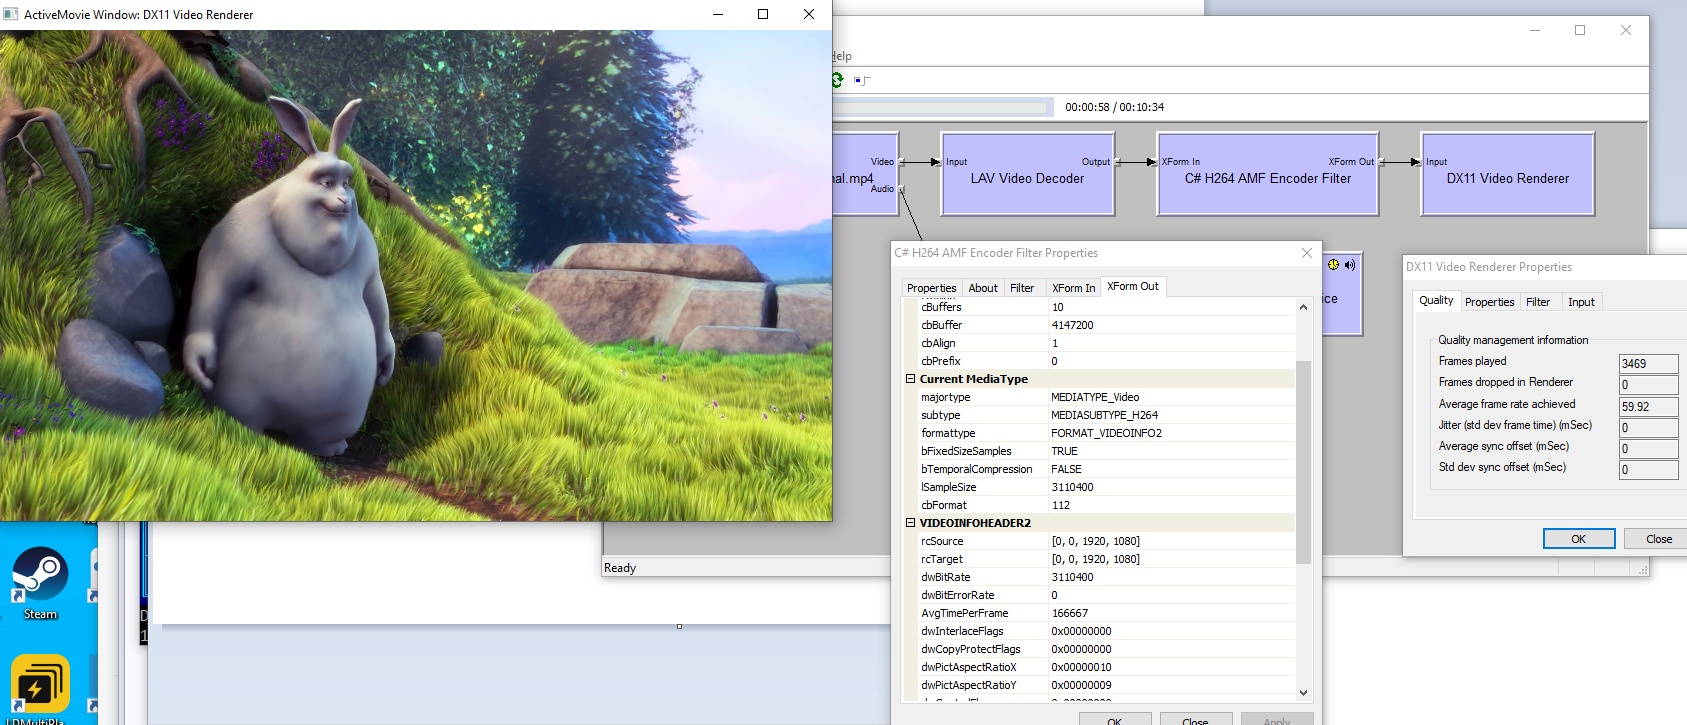Viewport: 1687px width, 725px height.
Task: Switch to Properties tab in encoder dialog
Action: coord(931,288)
